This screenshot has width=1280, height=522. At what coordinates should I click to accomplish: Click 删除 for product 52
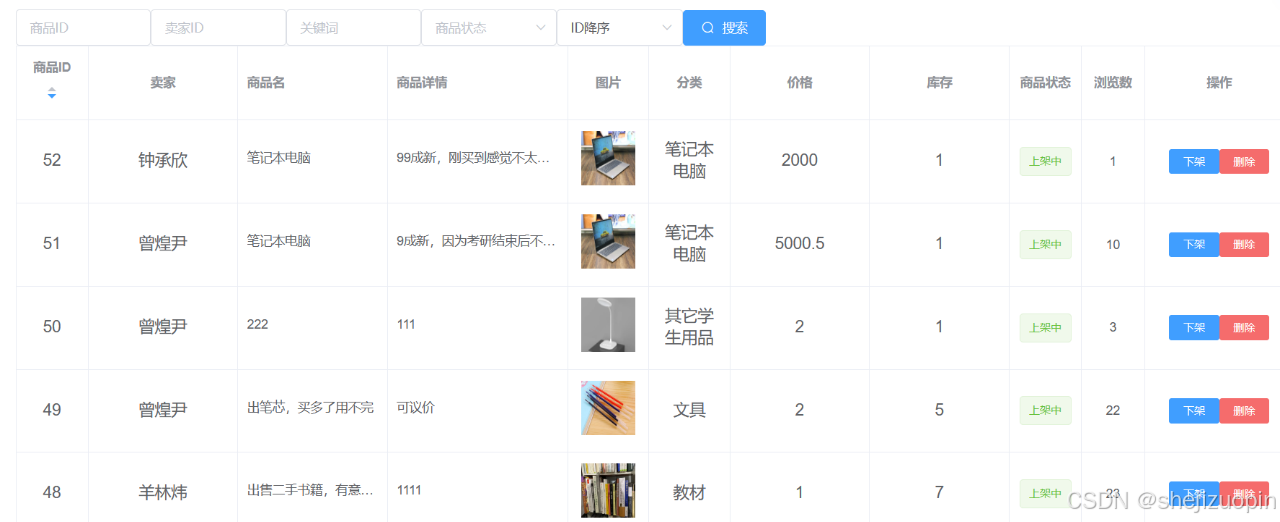click(1244, 161)
